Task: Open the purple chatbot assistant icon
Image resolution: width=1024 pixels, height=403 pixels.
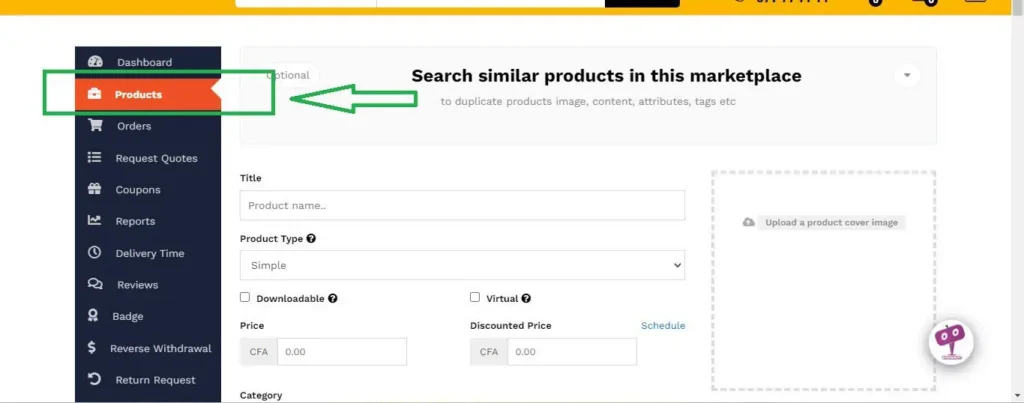Action: (x=949, y=342)
